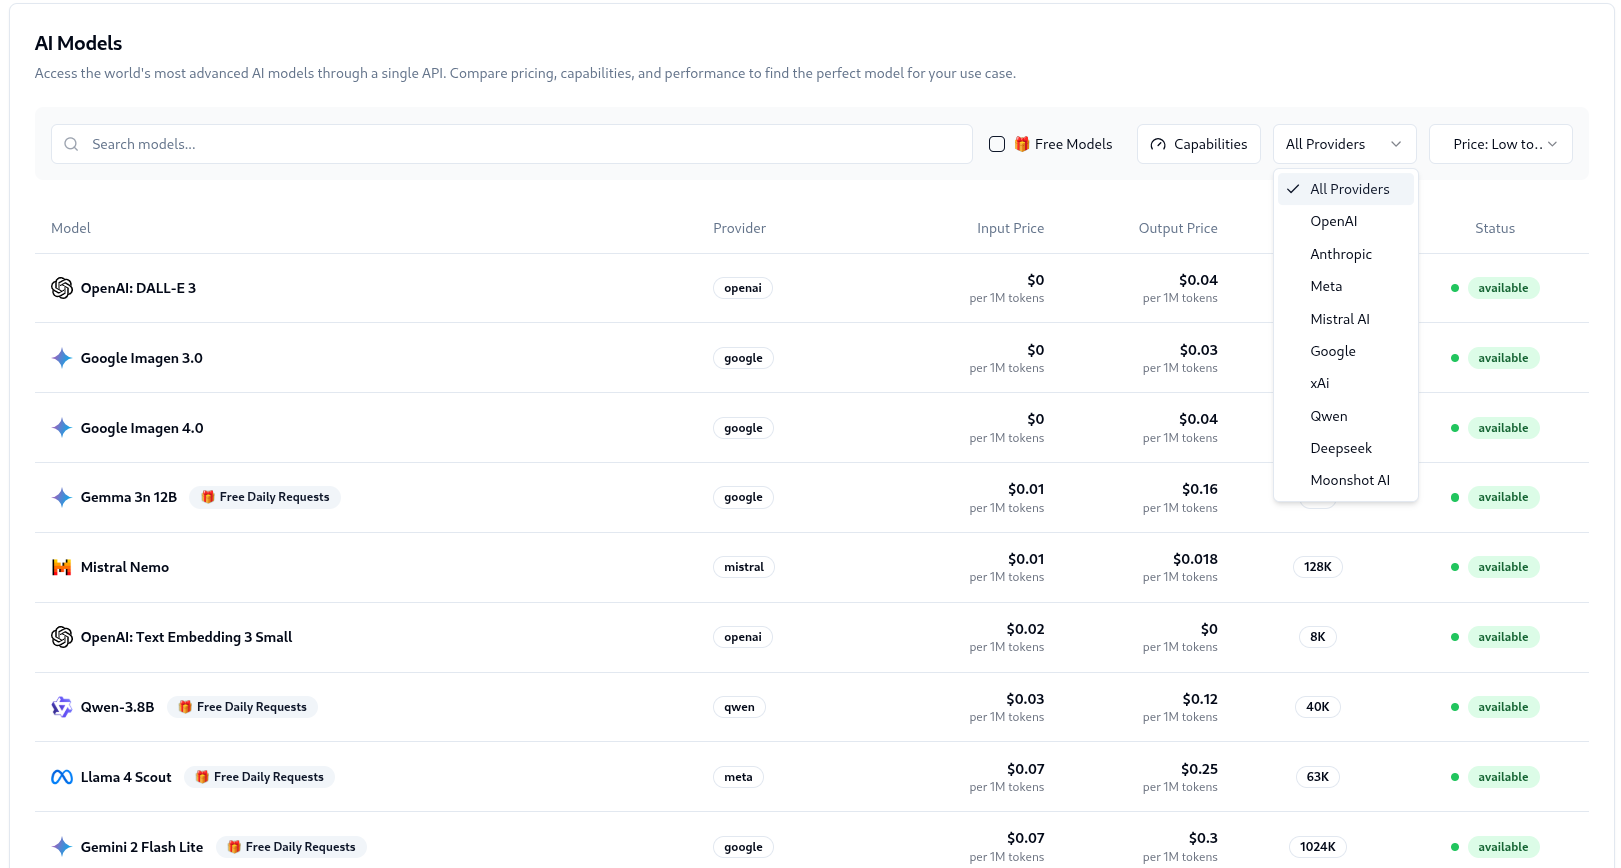1621x868 pixels.
Task: Click the Google sparkle icon beside Gemini 2 Flash Lite
Action: (x=62, y=847)
